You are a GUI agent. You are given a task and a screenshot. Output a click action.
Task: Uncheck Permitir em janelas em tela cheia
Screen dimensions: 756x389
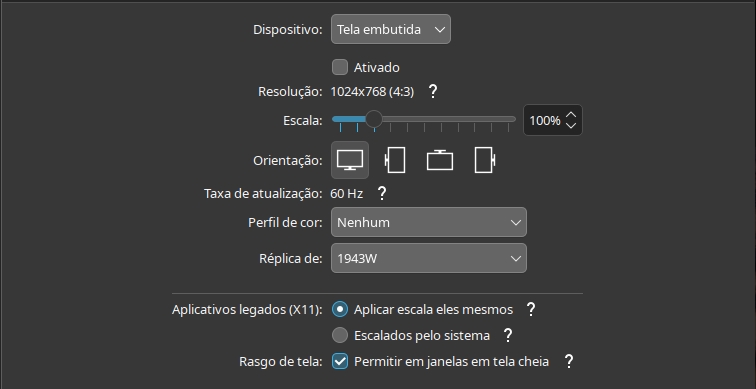point(340,362)
